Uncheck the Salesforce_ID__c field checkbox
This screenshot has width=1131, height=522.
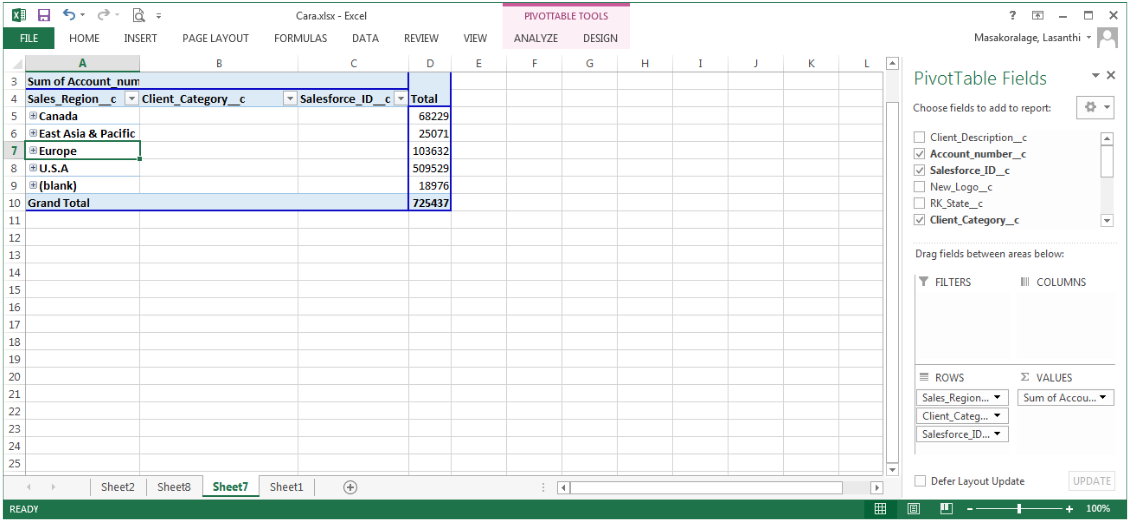click(920, 171)
